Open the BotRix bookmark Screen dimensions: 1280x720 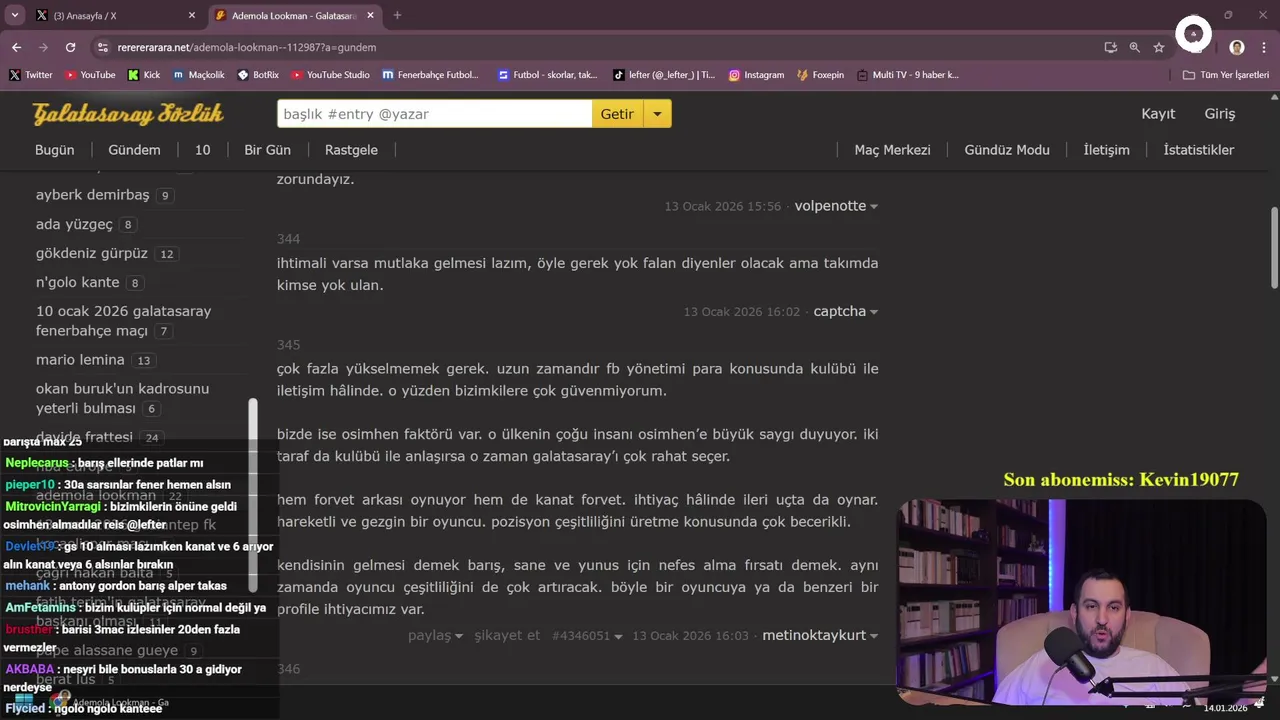tap(258, 75)
